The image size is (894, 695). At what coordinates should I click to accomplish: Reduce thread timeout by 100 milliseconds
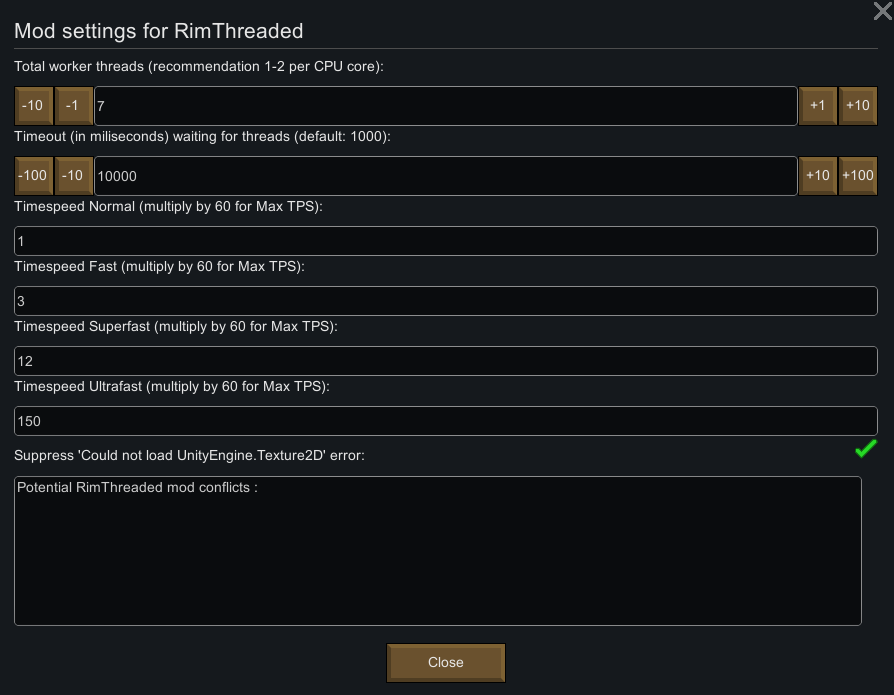33,176
